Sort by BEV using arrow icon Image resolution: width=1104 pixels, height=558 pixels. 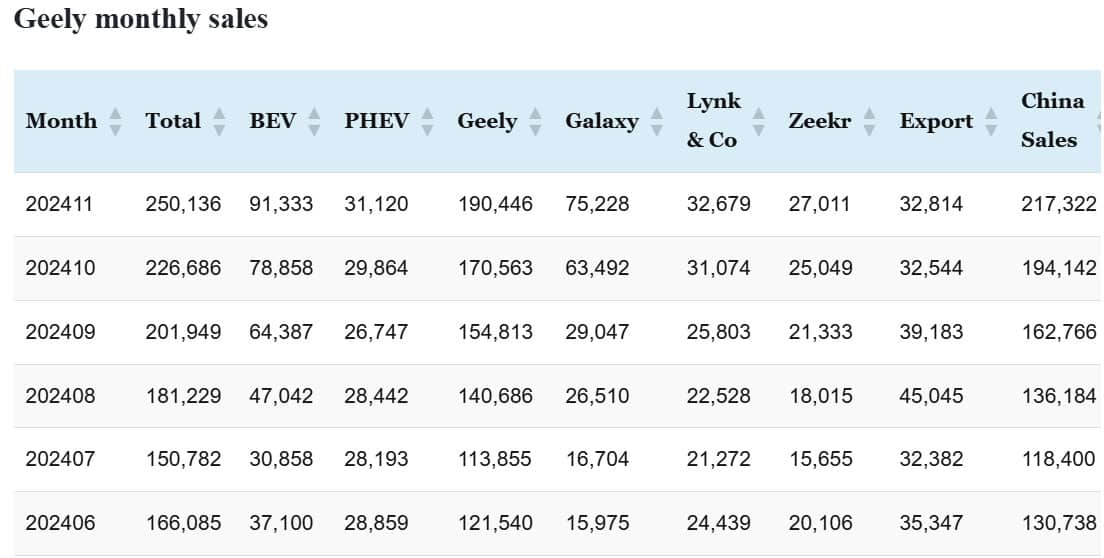(314, 122)
